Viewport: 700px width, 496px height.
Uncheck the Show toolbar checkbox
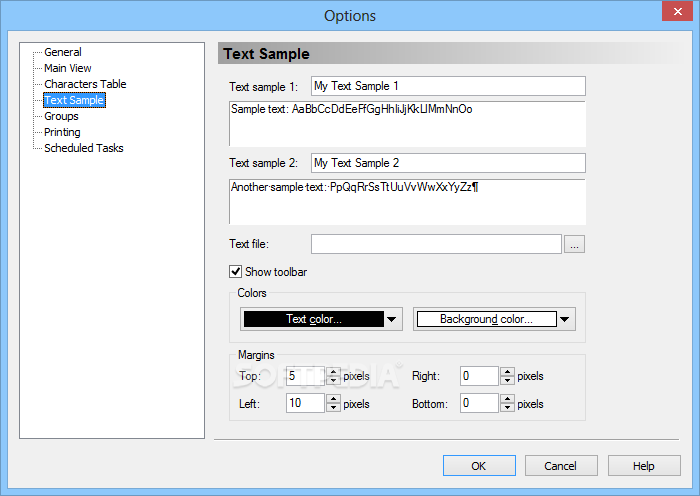pyautogui.click(x=235, y=271)
